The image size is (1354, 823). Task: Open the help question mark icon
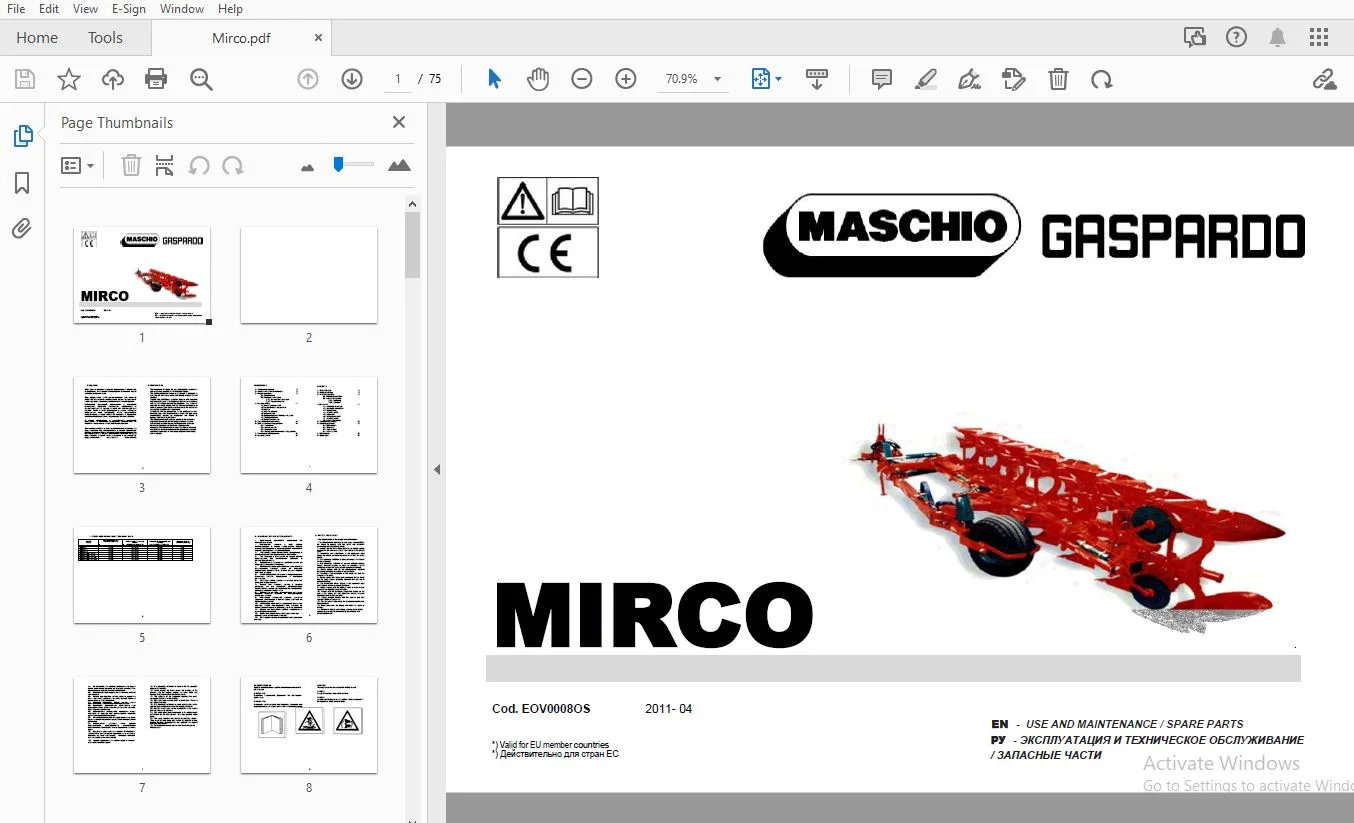pyautogui.click(x=1237, y=38)
